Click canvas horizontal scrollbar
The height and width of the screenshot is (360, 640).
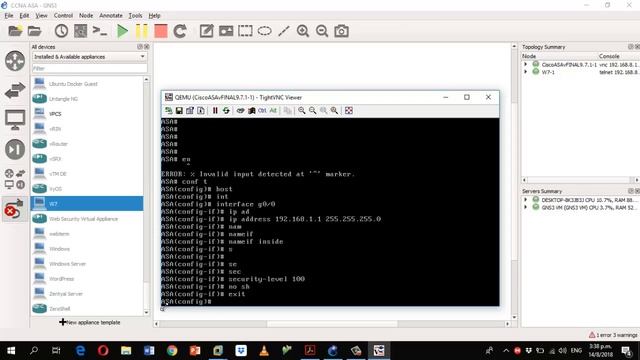tap(332, 324)
